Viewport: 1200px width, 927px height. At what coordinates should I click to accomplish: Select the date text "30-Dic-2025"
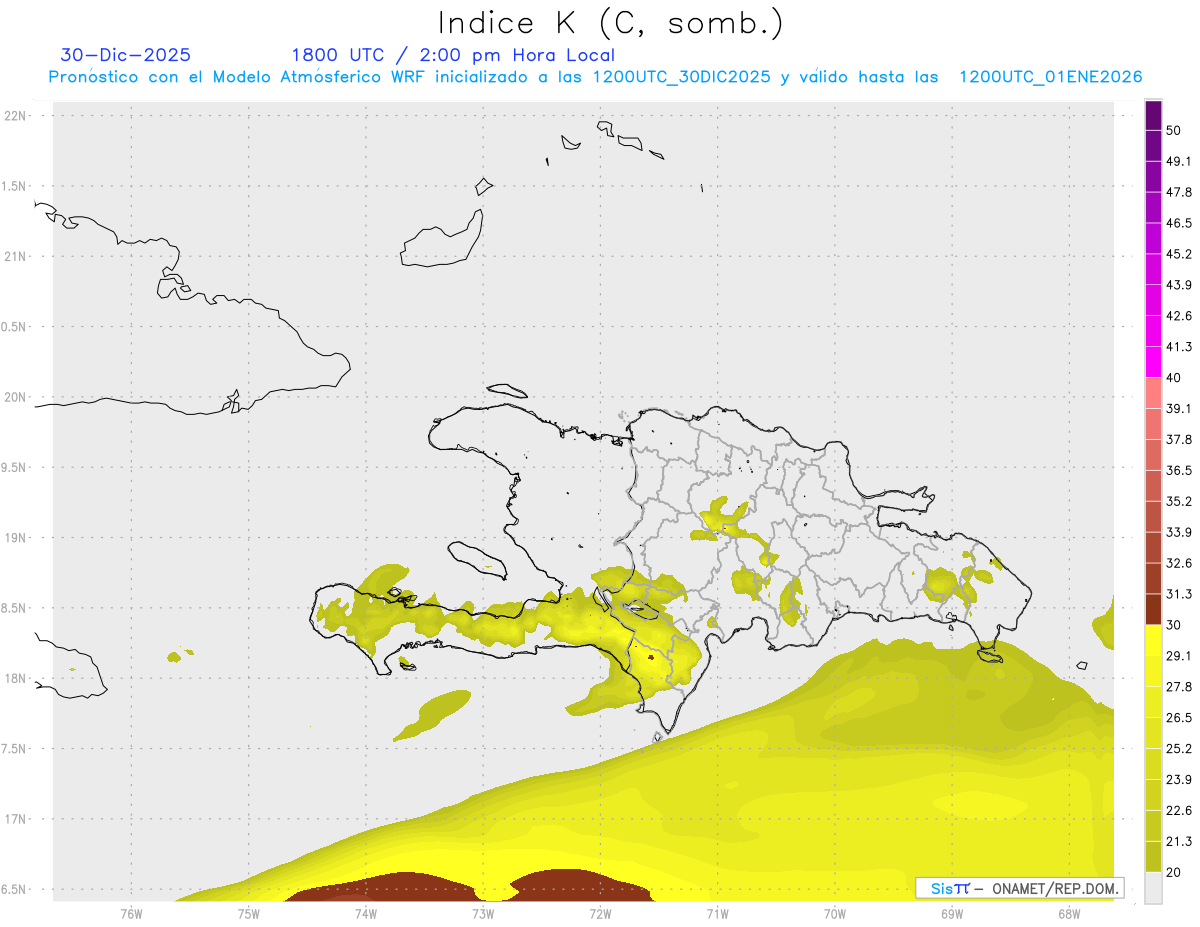pos(125,55)
